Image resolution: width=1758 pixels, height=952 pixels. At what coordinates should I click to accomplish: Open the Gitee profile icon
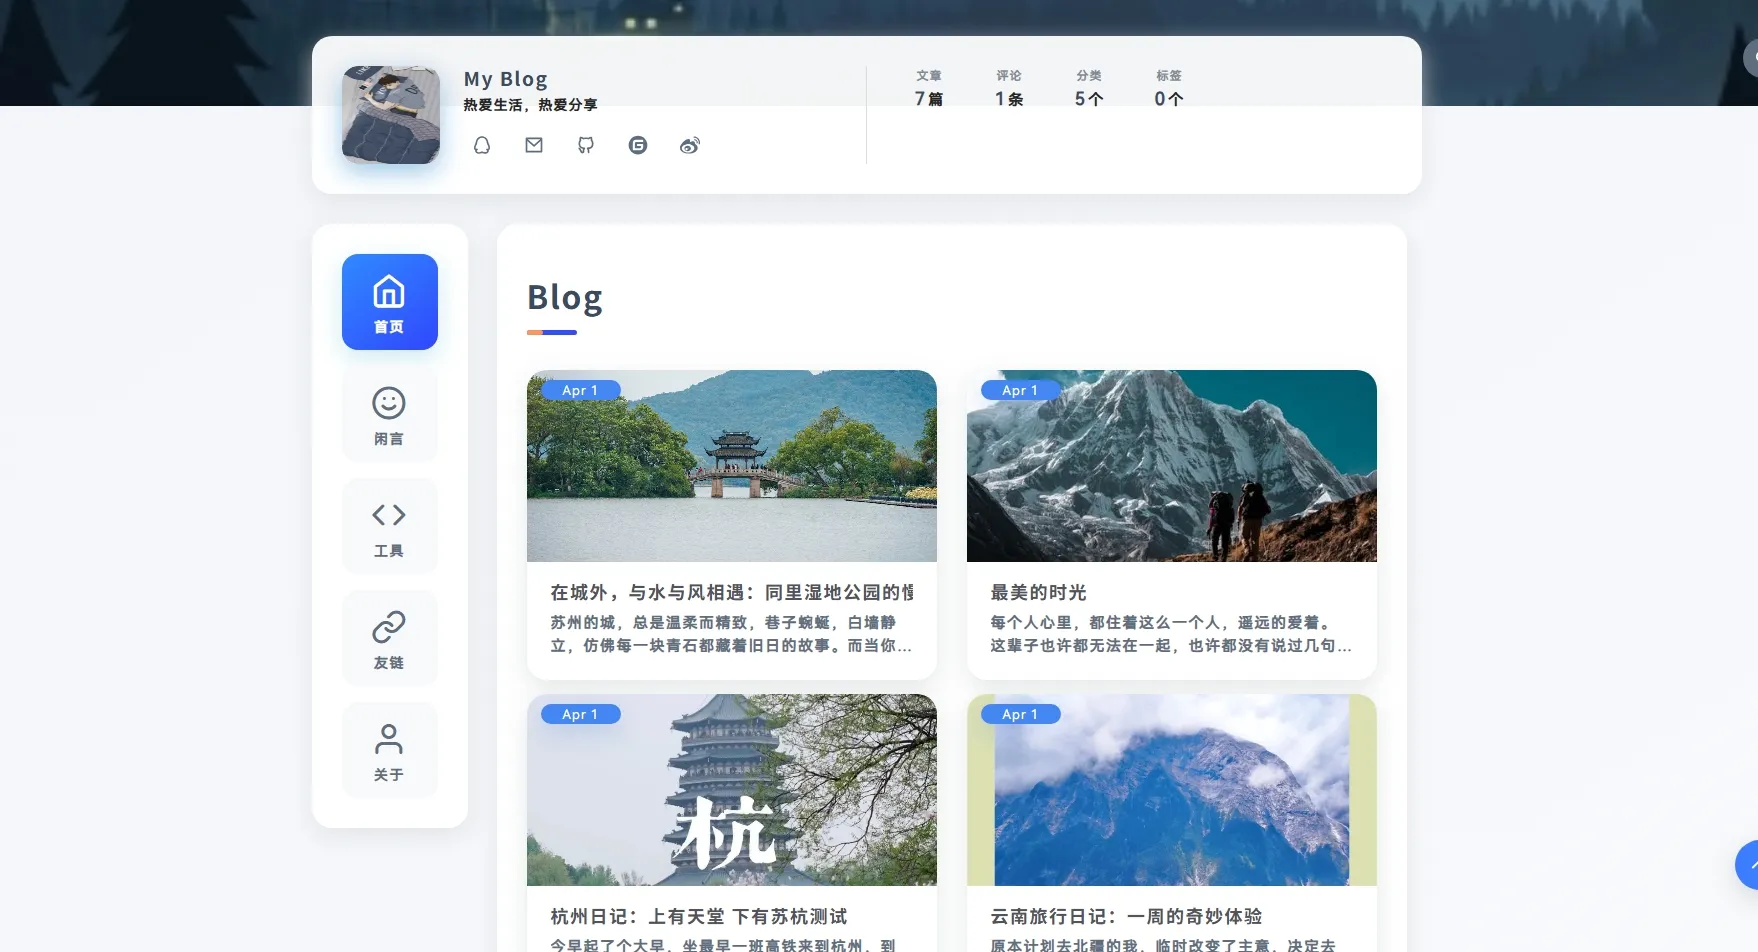[x=638, y=145]
